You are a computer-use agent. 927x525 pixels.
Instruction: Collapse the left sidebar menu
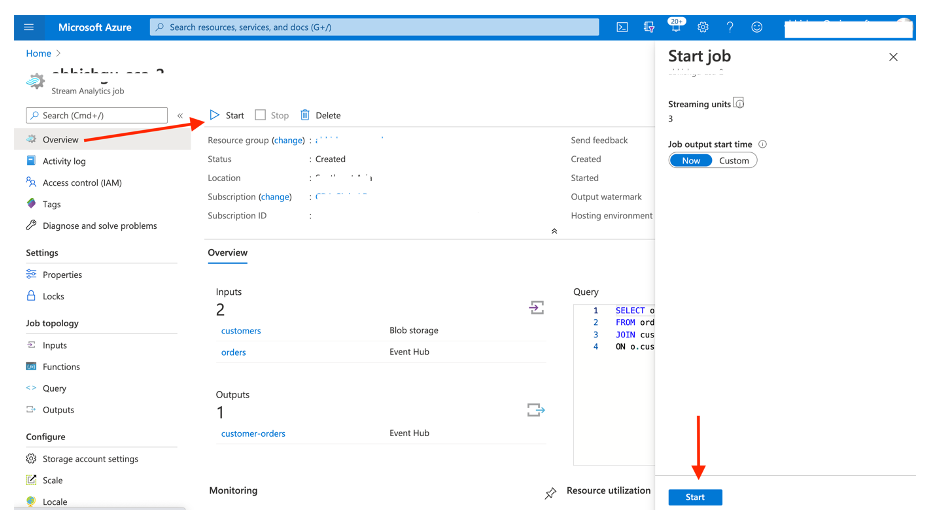tap(180, 116)
